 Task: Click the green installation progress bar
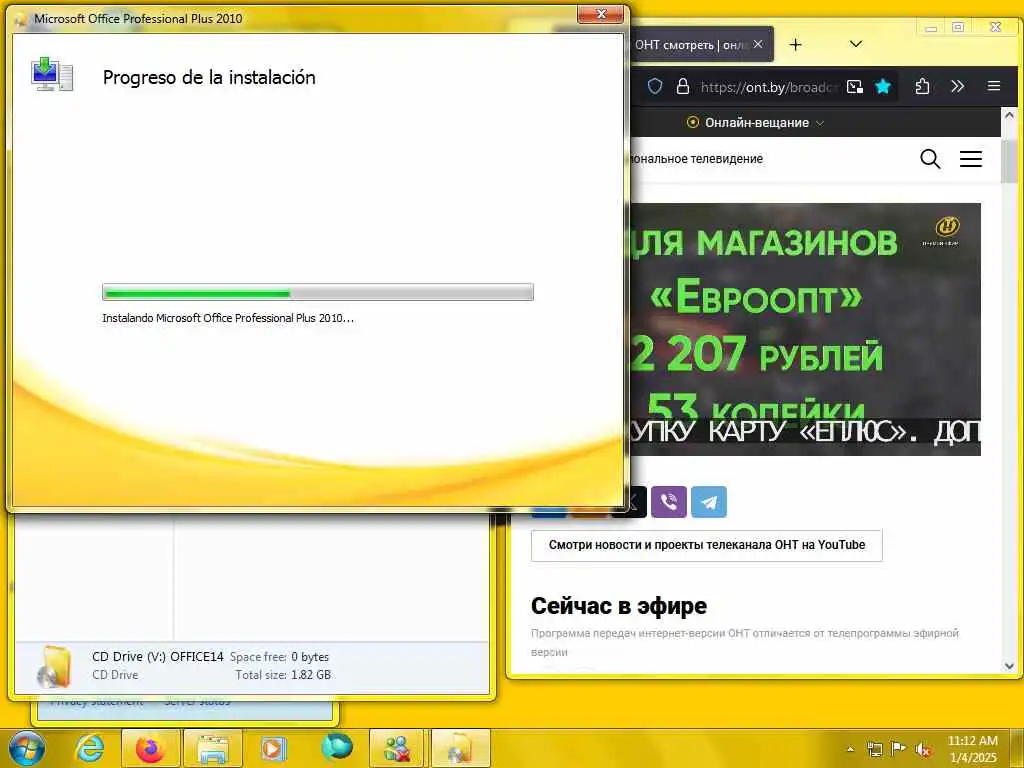click(317, 292)
